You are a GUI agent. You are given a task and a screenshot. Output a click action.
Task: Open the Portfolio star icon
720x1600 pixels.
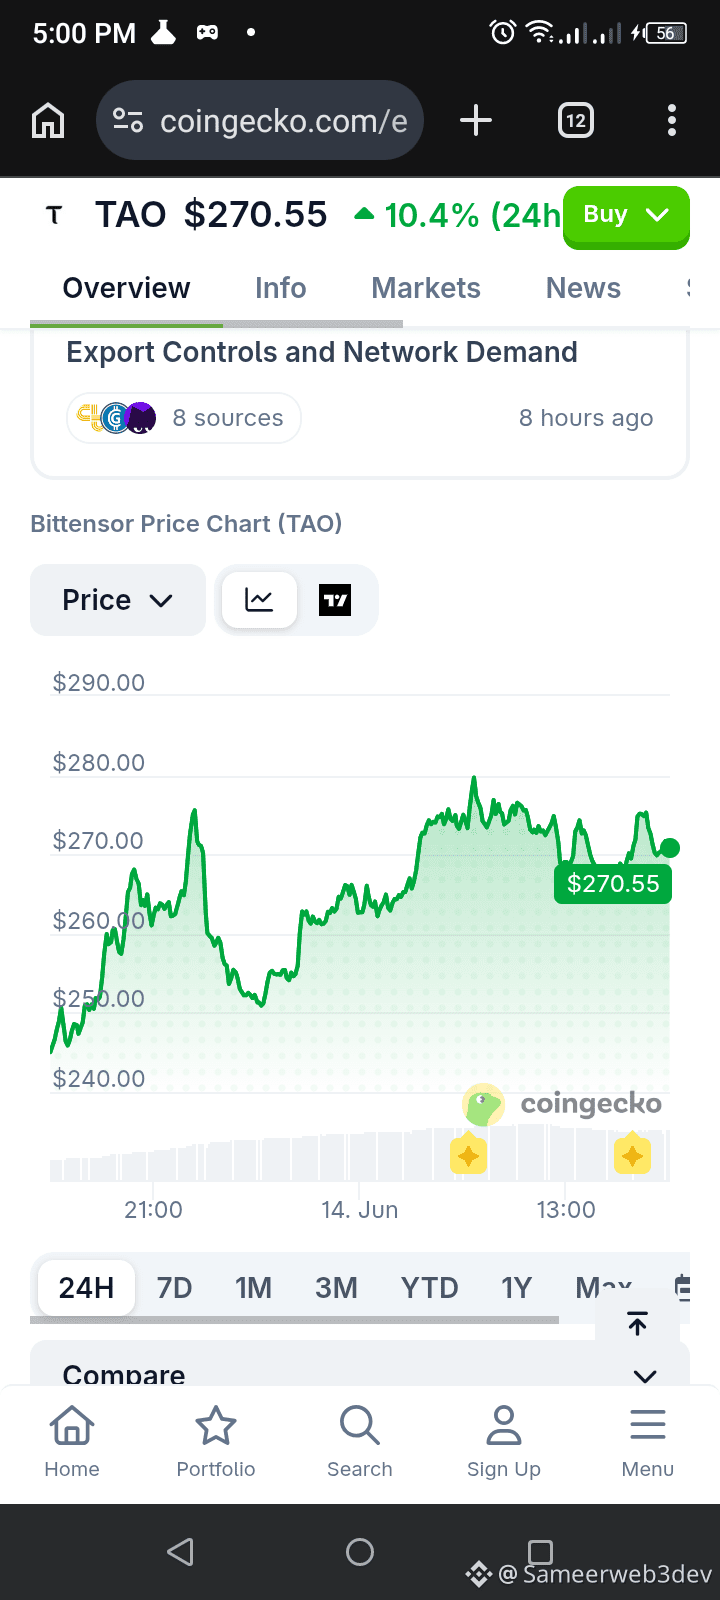[216, 1442]
